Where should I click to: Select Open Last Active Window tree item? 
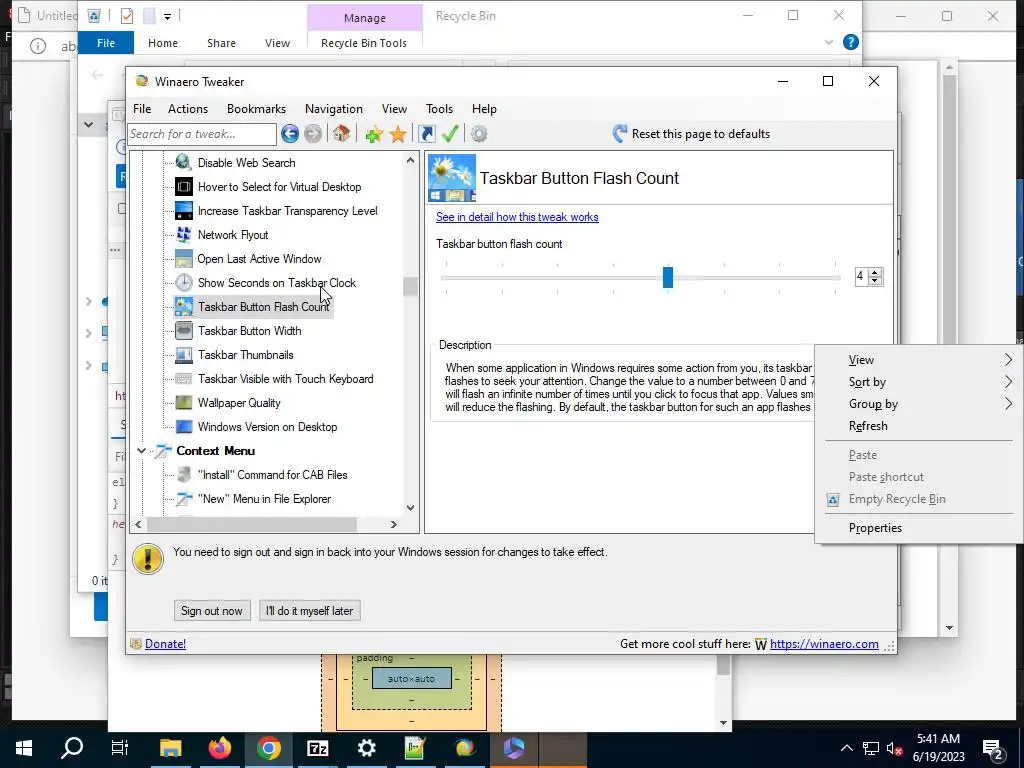(x=259, y=259)
